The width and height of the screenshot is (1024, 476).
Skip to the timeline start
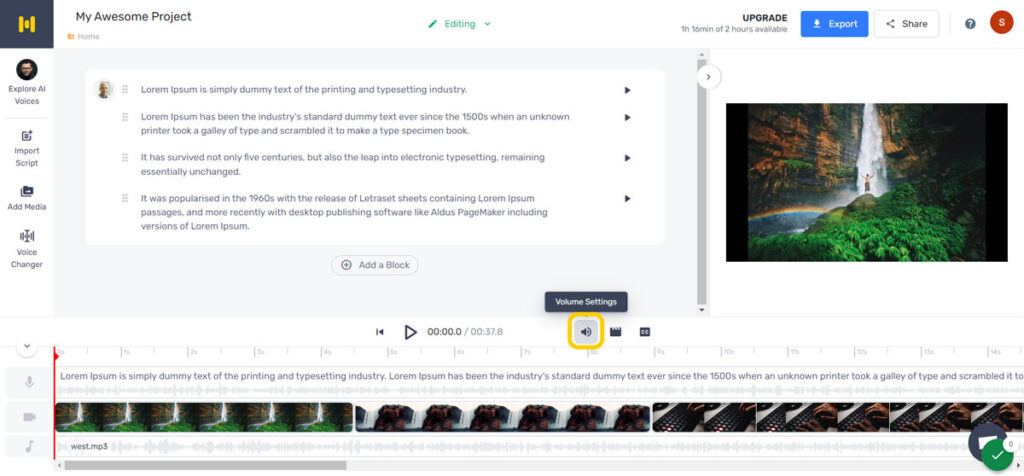point(380,332)
